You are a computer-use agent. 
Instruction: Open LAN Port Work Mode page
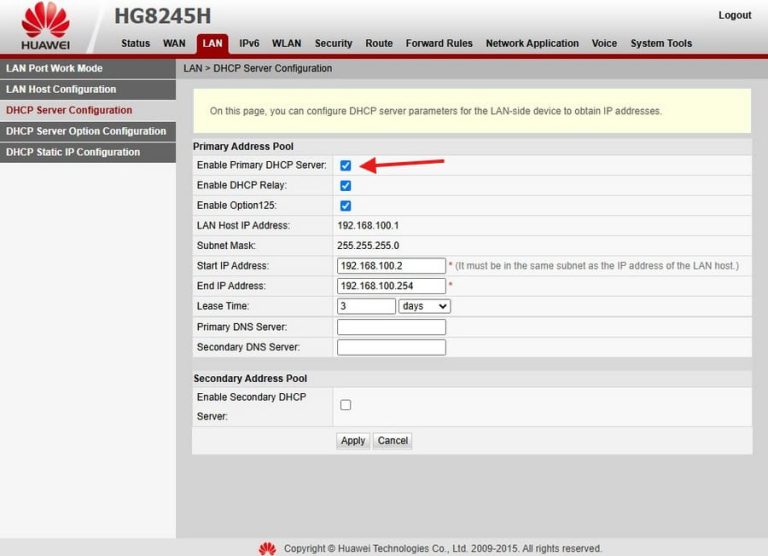(x=54, y=69)
